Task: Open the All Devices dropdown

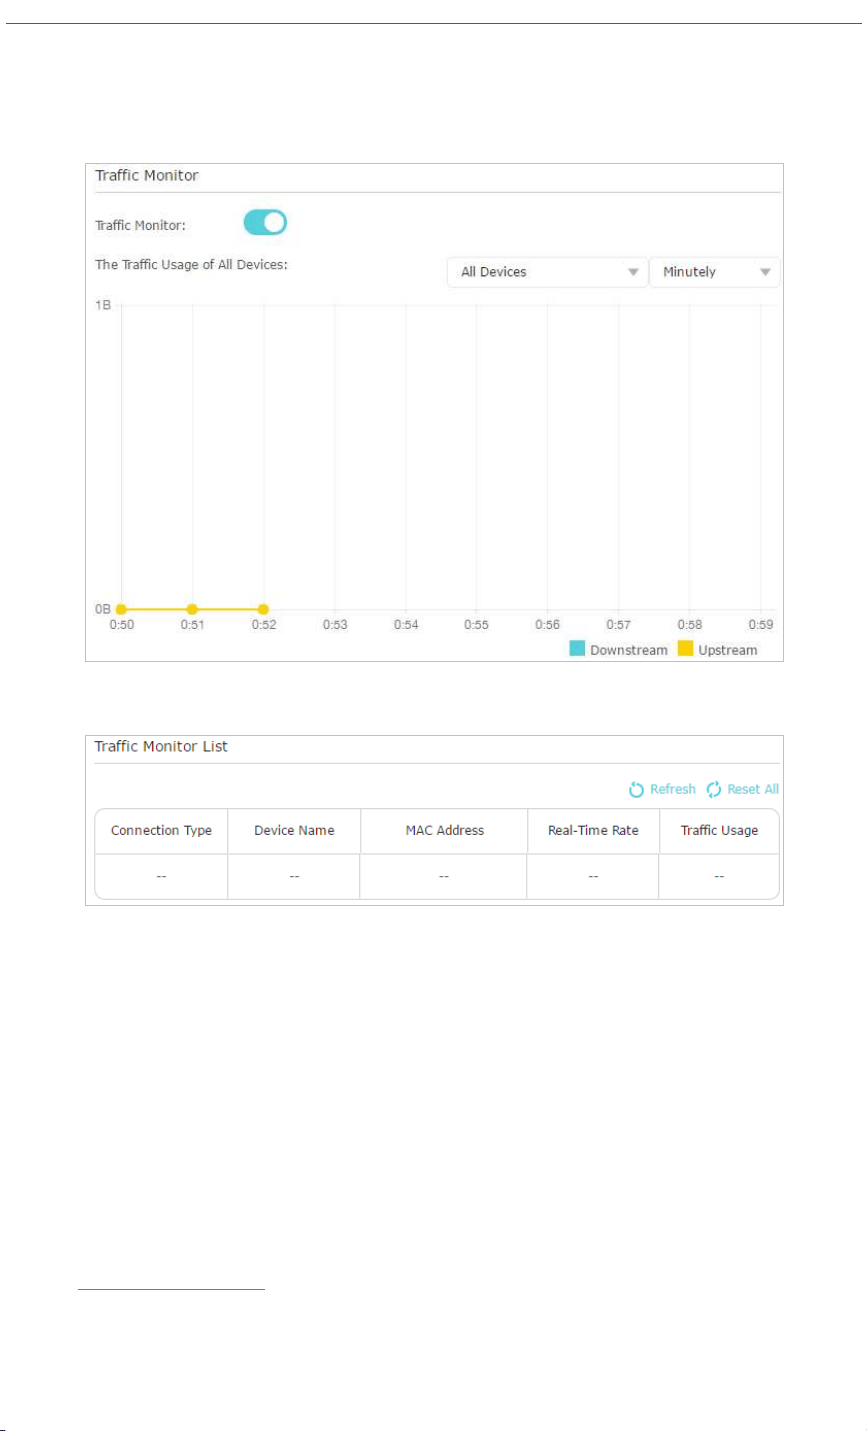Action: coord(547,272)
